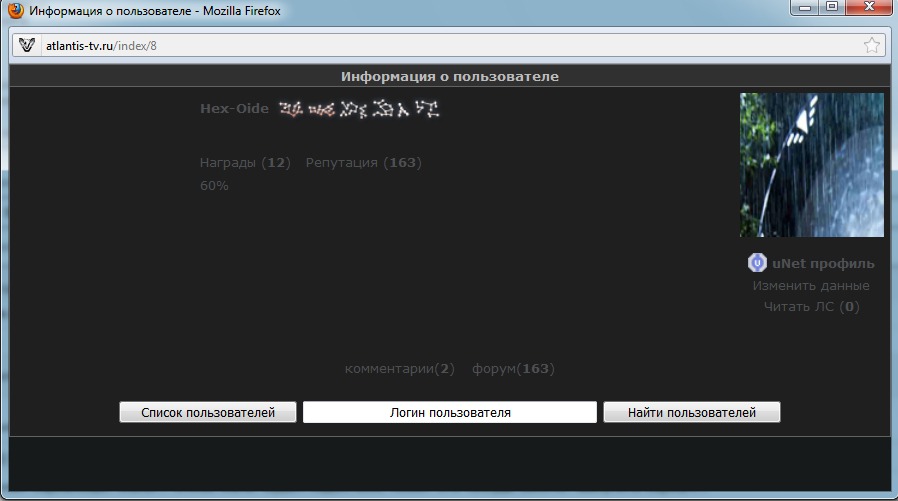Click the Информация о пользователе header

(x=450, y=76)
